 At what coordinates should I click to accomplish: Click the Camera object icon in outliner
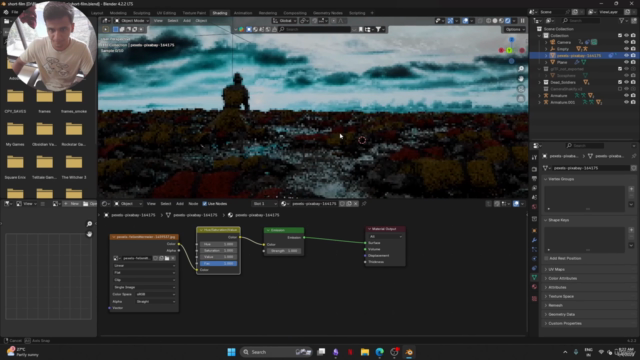coord(553,42)
